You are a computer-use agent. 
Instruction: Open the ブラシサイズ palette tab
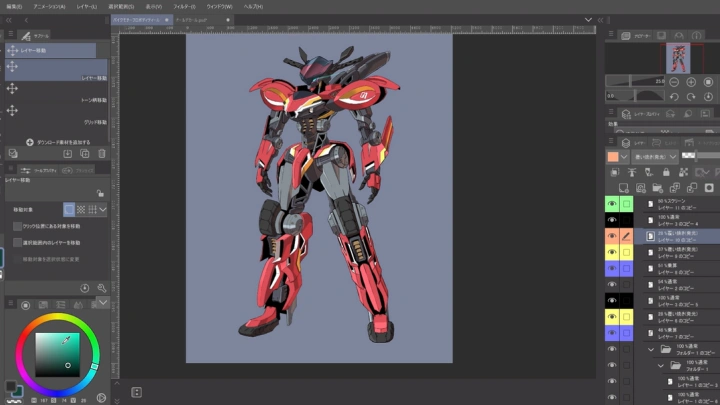[x=78, y=170]
